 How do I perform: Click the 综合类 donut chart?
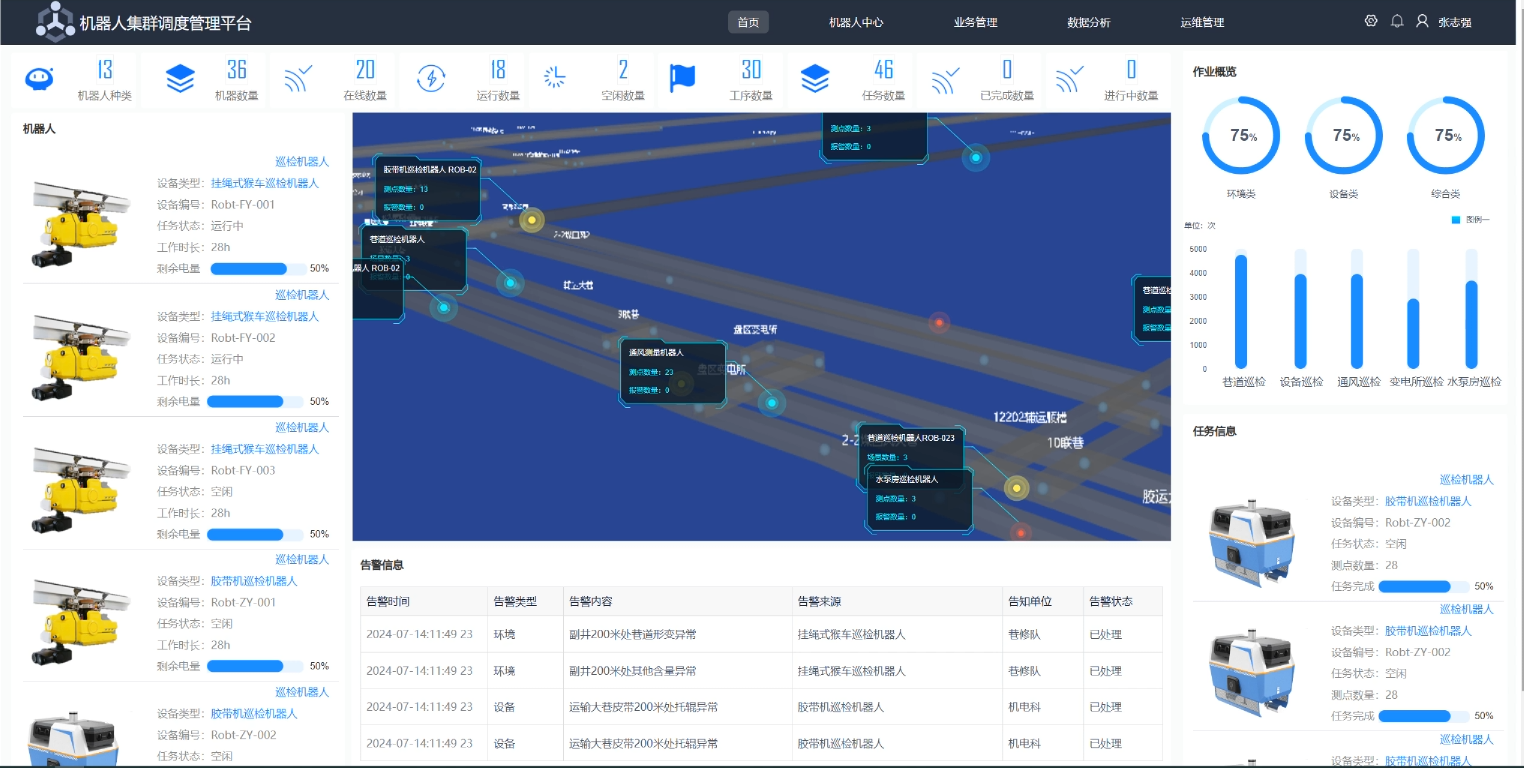pyautogui.click(x=1446, y=136)
